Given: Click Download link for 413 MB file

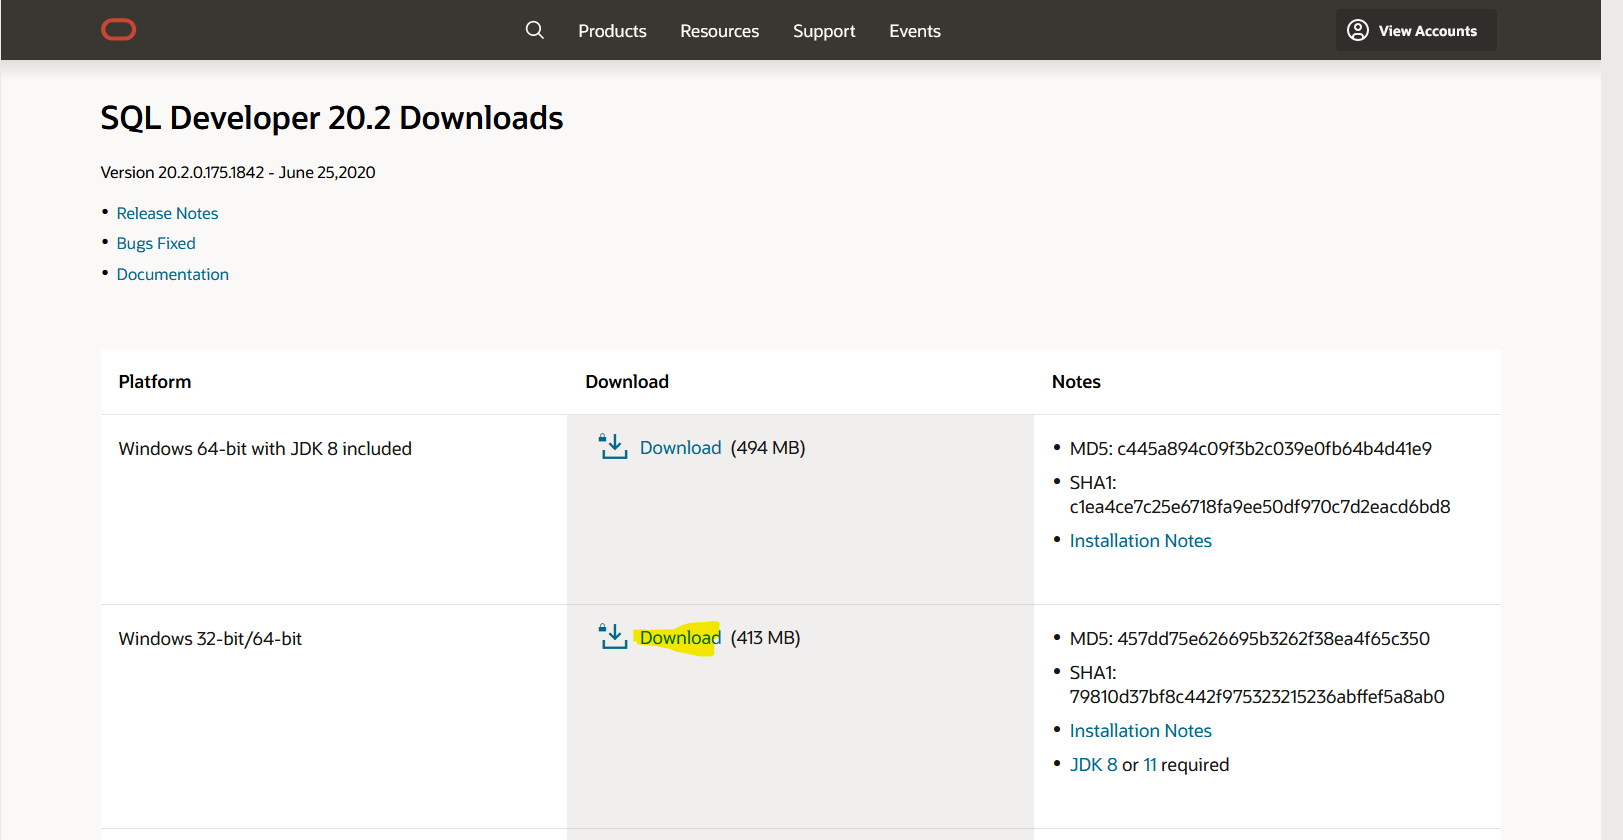Looking at the screenshot, I should 680,638.
